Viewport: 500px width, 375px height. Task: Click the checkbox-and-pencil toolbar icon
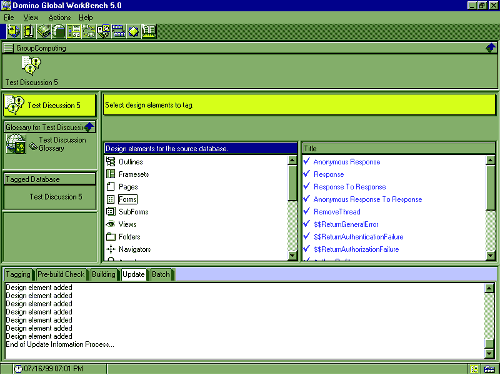[104, 31]
